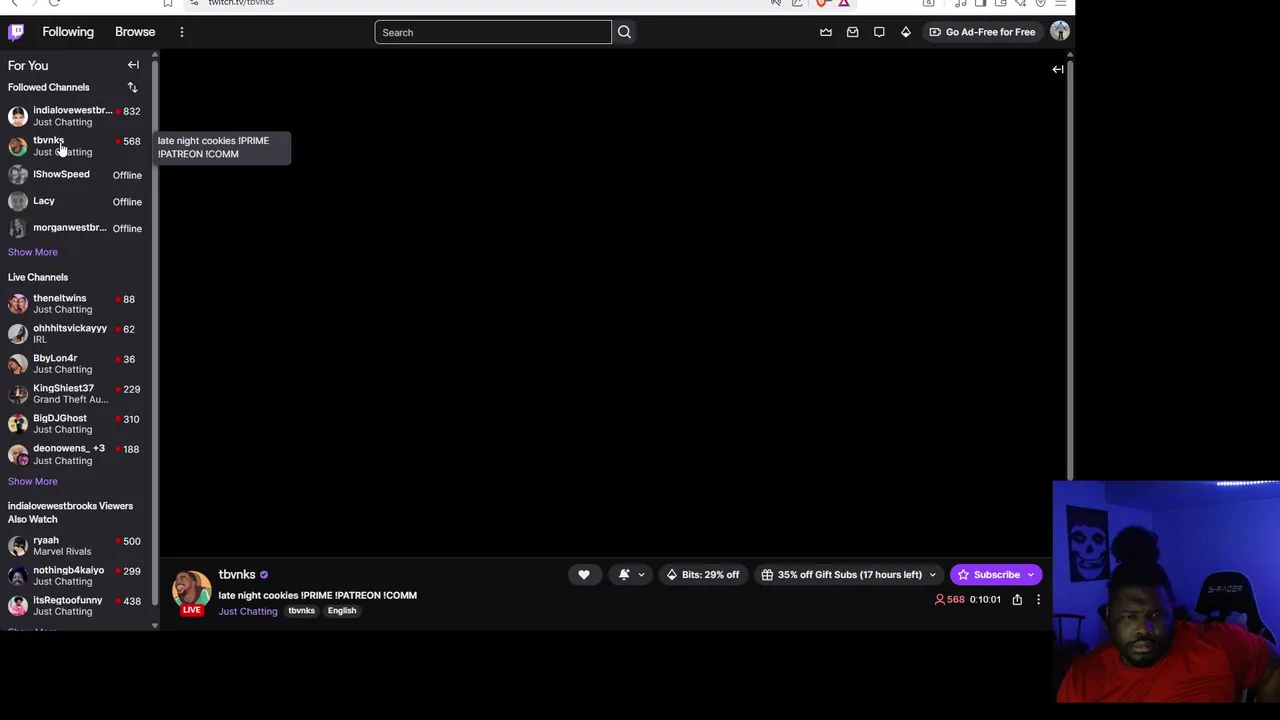
Task: Bookmark page in the browser address bar
Action: 168,3
